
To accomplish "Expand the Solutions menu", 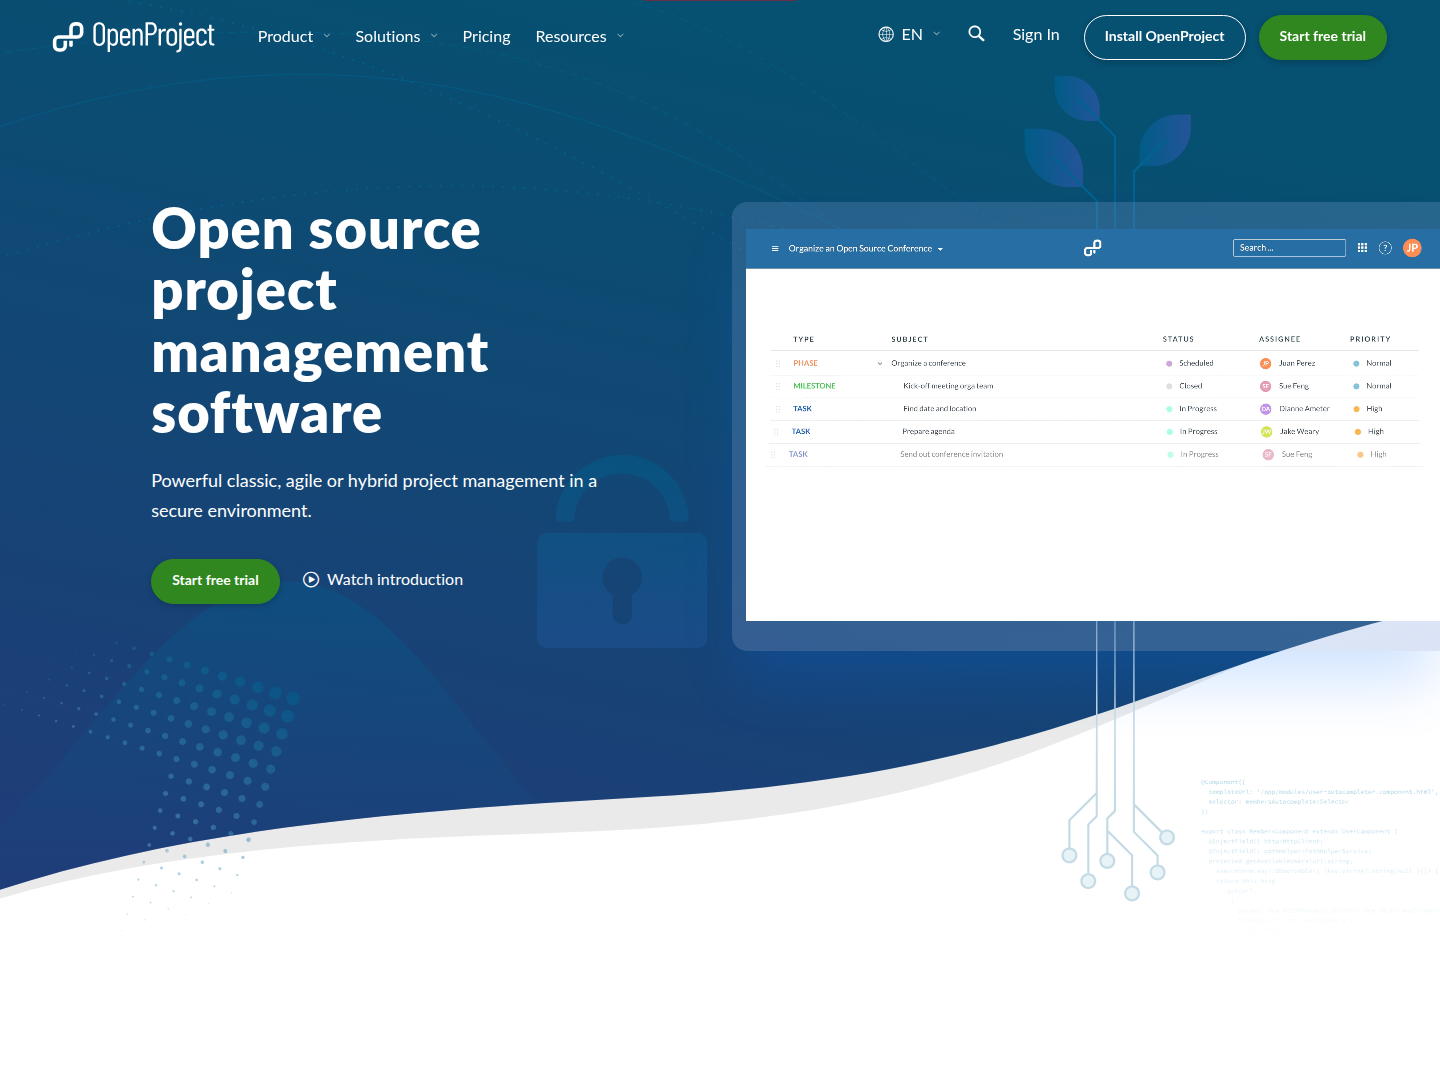I will [x=396, y=37].
